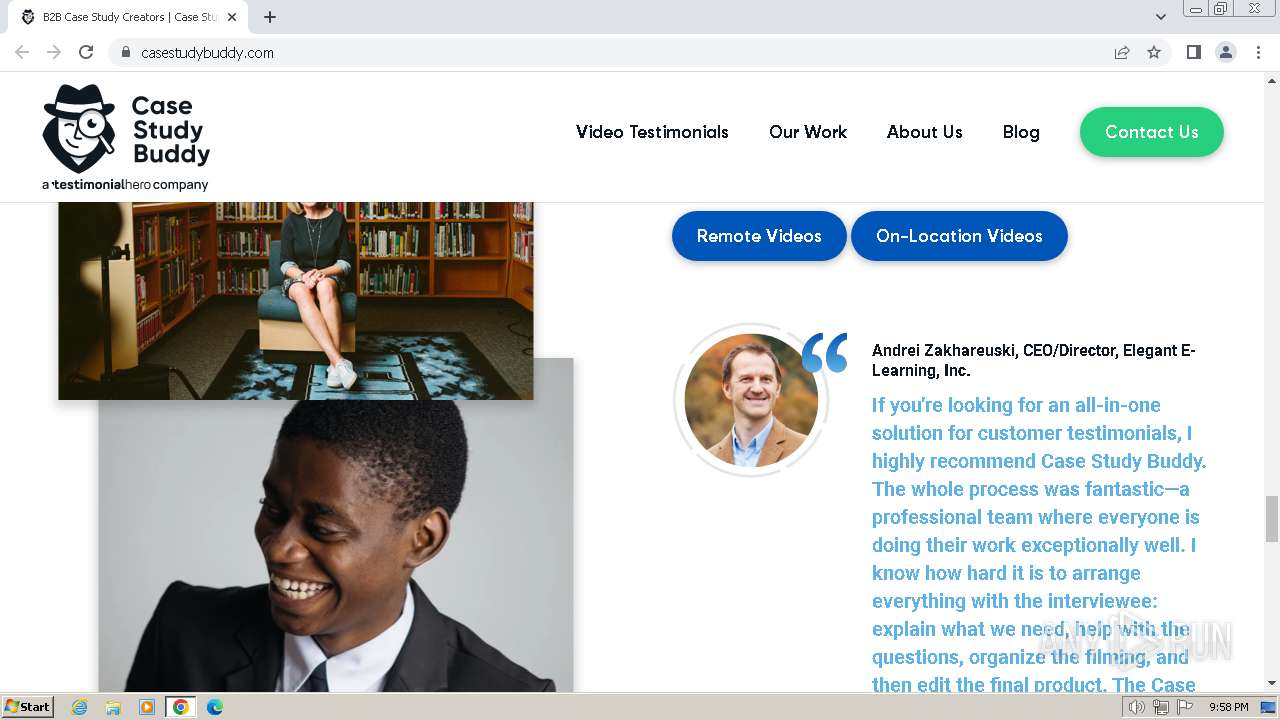This screenshot has height=720, width=1280.
Task: Open Microsoft Edge from the taskbar
Action: tap(214, 707)
